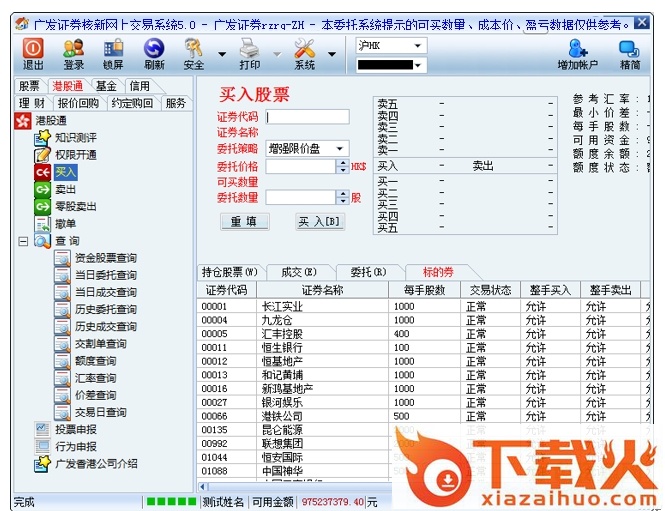Image resolution: width=665 pixels, height=511 pixels.
Task: Focus the 证券代码 input field
Action: 307,116
